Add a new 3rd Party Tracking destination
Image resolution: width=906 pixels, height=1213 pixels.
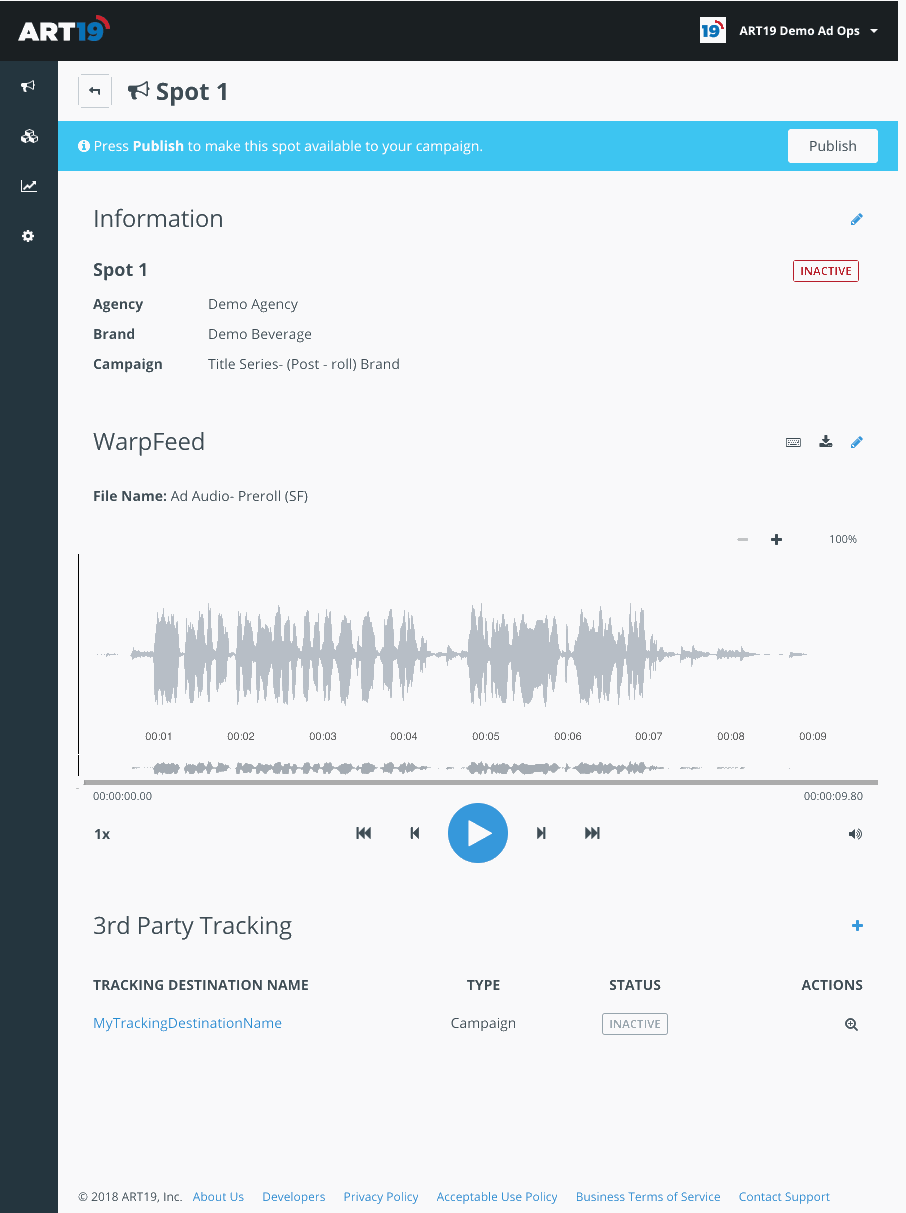pos(857,926)
